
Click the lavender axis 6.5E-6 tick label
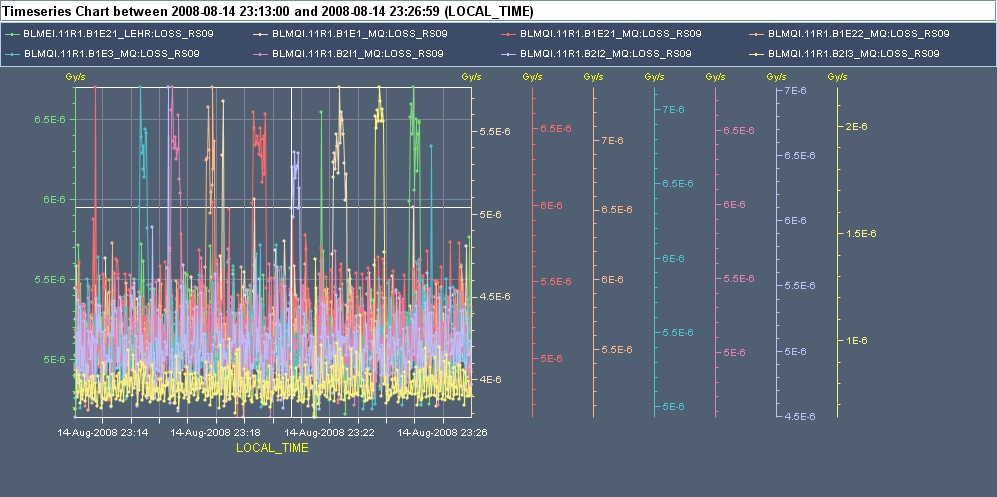[800, 156]
